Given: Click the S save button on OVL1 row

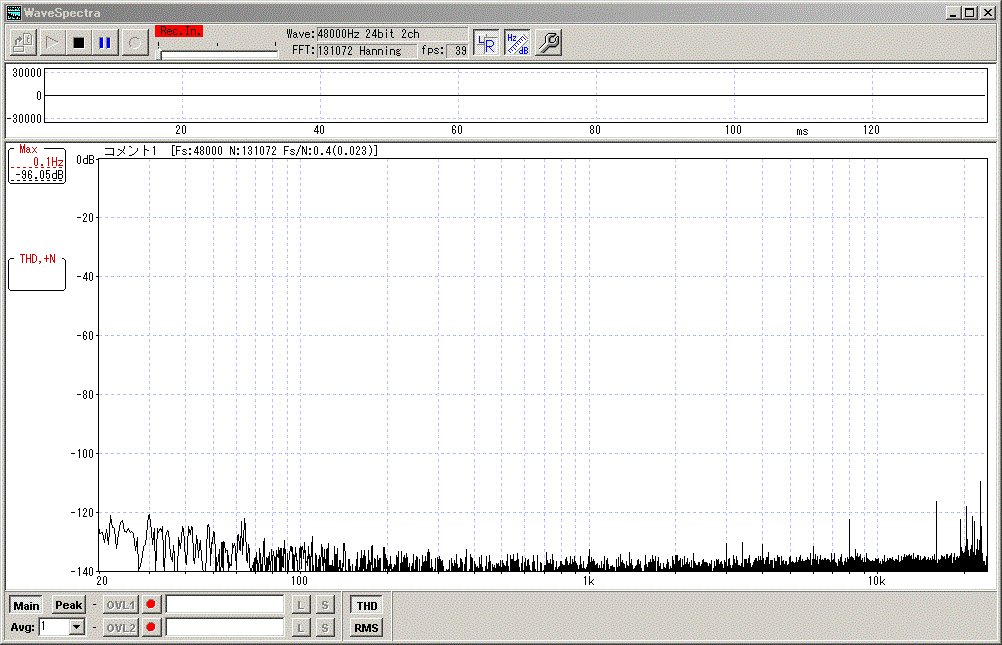Looking at the screenshot, I should click(x=325, y=605).
